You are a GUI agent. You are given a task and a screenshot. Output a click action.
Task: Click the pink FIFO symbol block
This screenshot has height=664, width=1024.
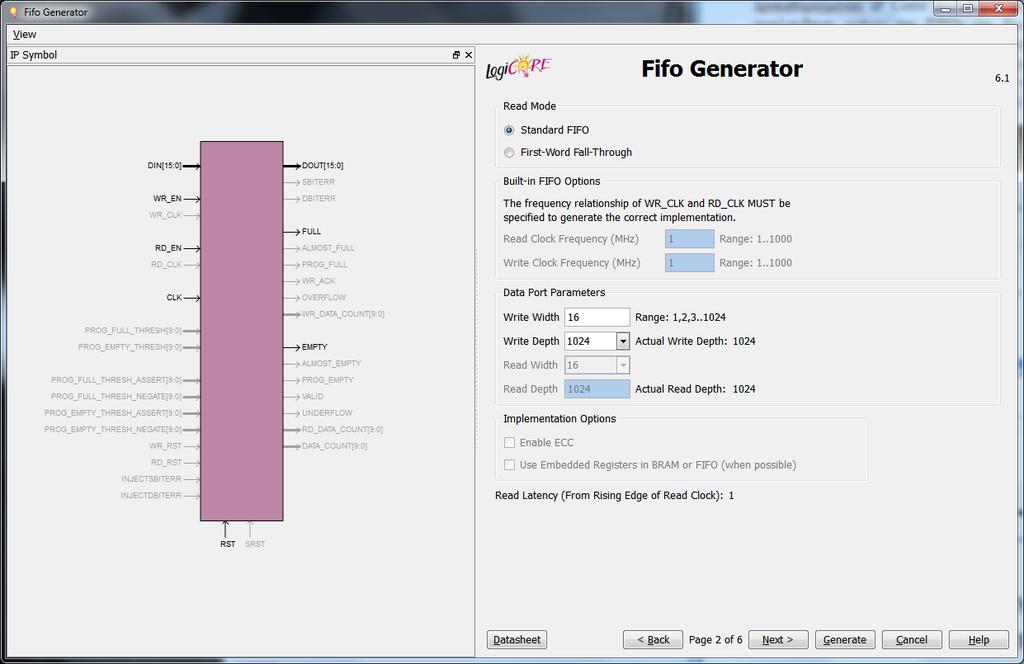pos(242,331)
